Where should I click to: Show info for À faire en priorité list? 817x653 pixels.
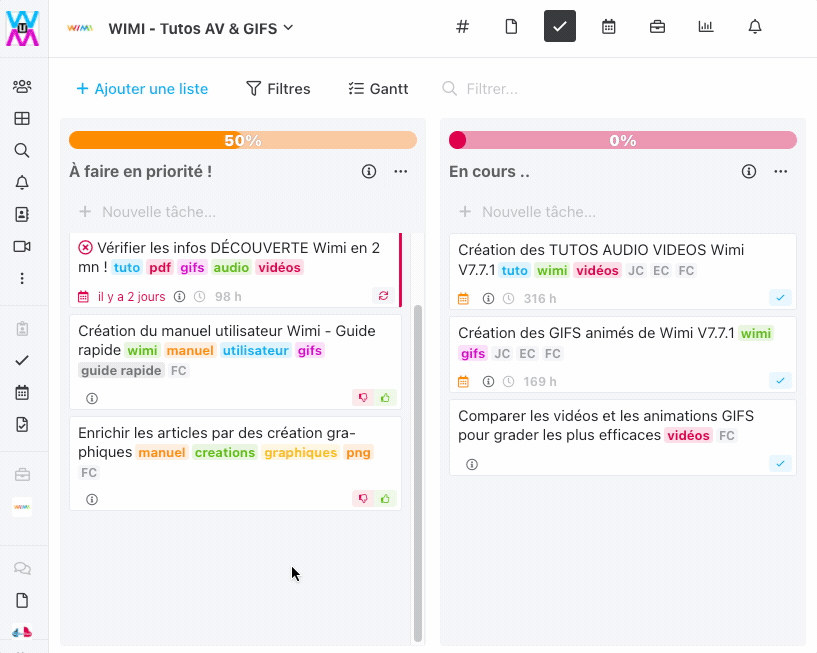point(369,171)
